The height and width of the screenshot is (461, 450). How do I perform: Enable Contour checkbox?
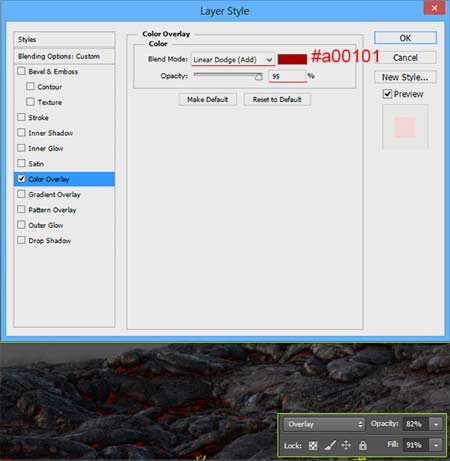[x=30, y=86]
